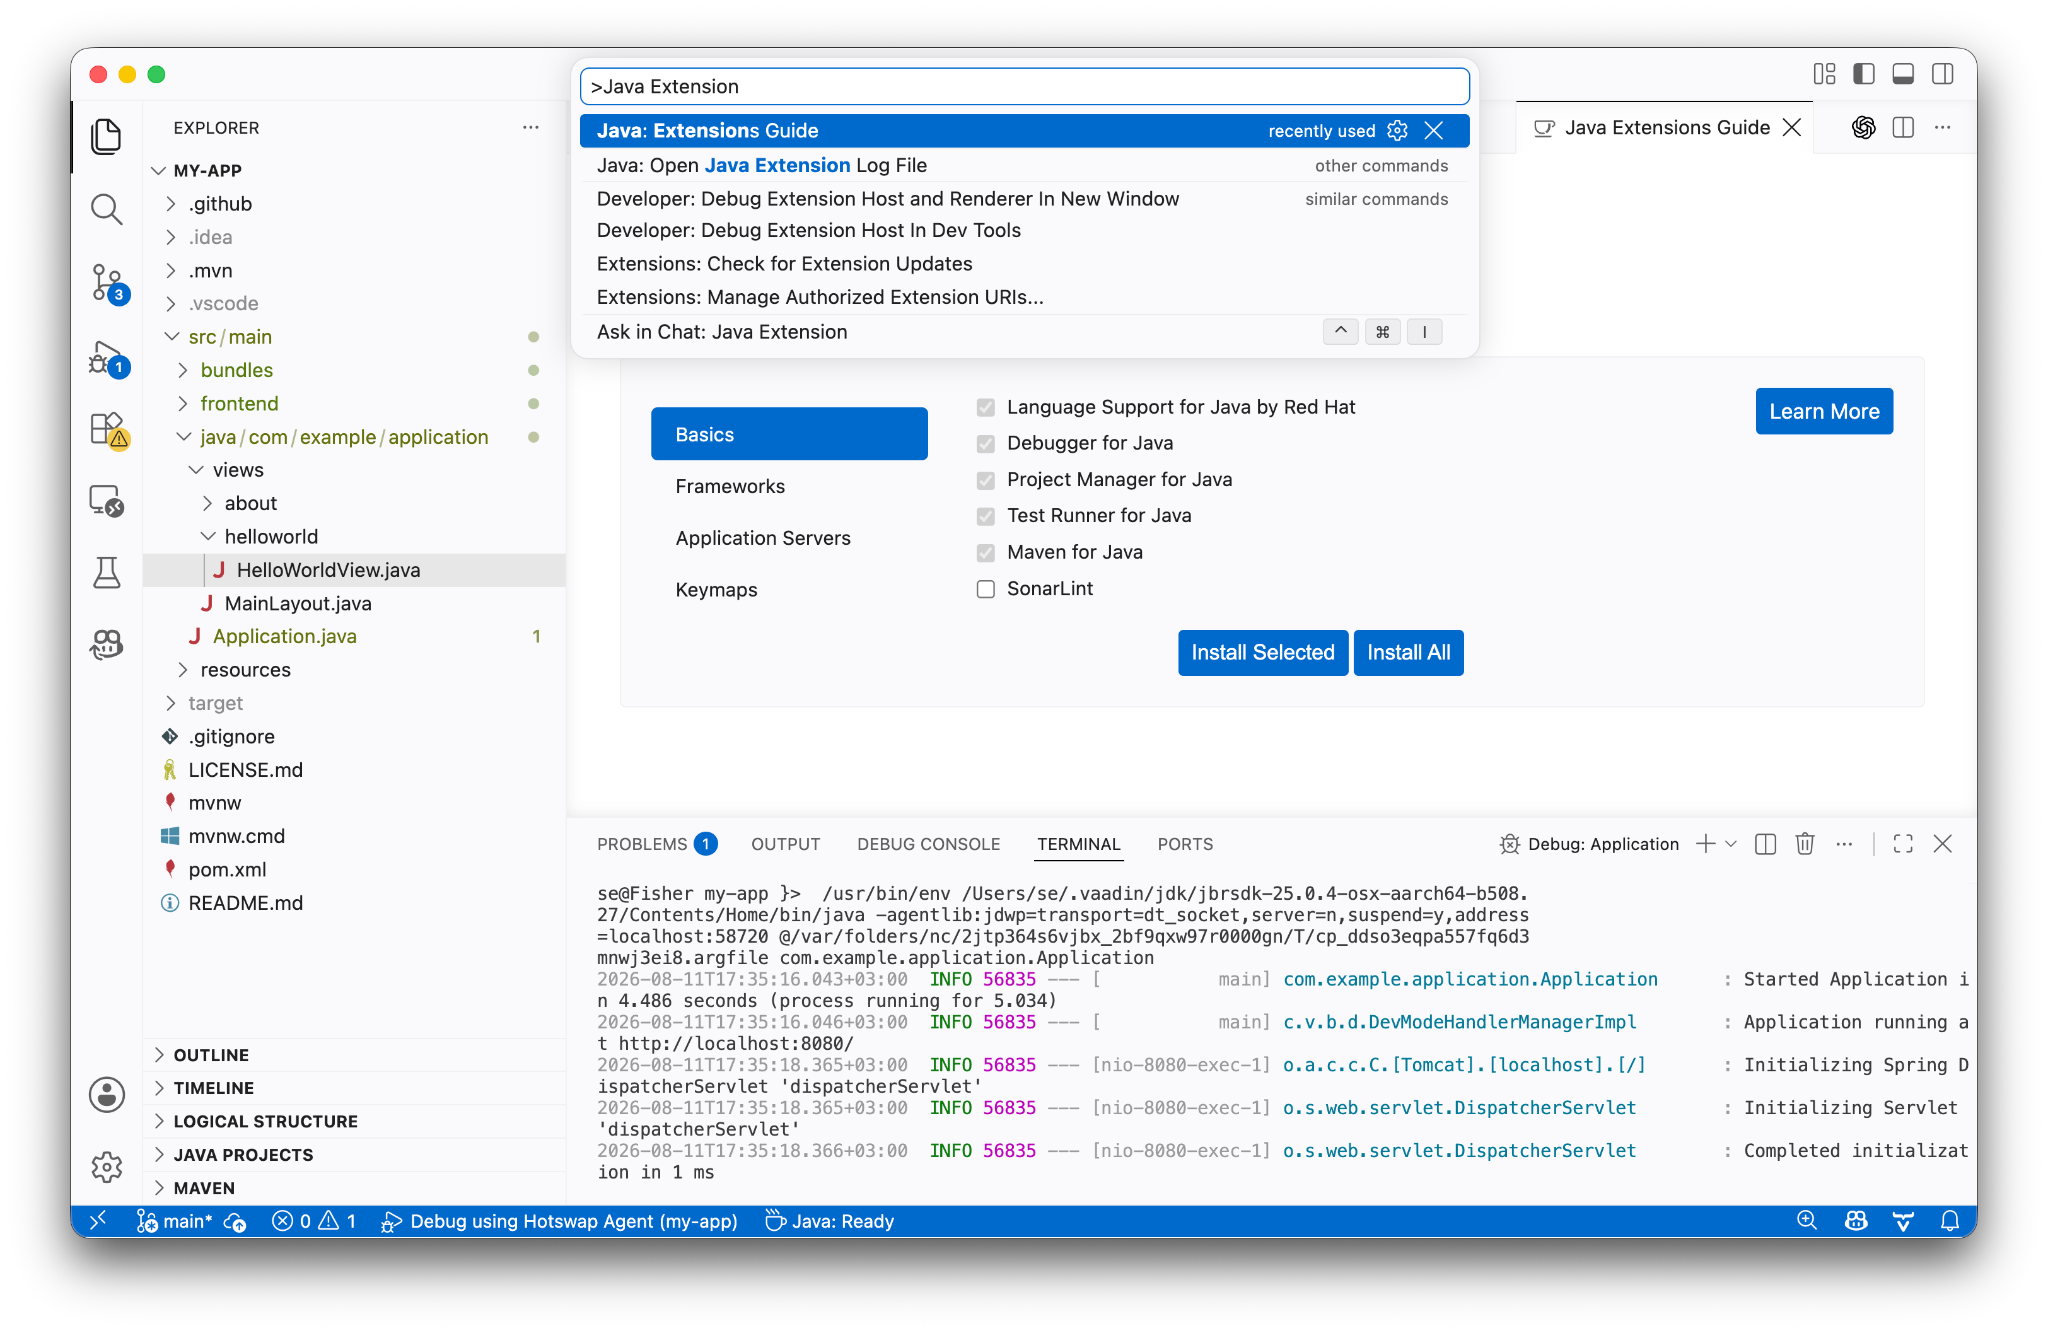
Task: Kill terminal with trash icon
Action: coord(1804,844)
